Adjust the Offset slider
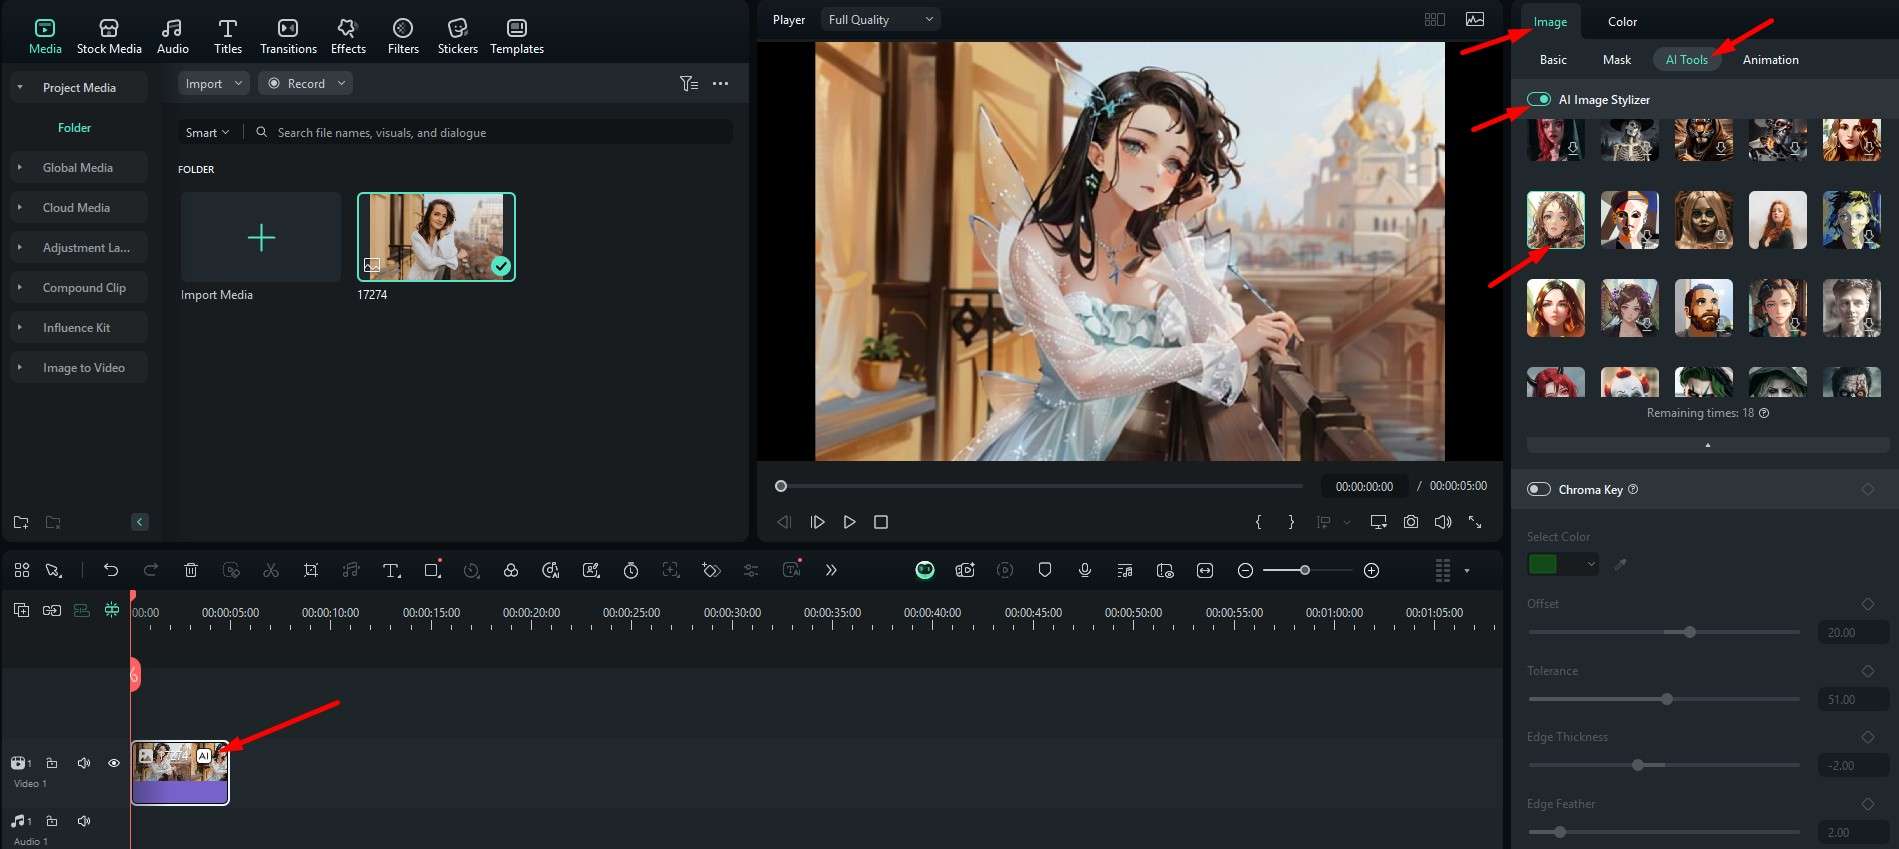Viewport: 1899px width, 849px height. (1689, 632)
